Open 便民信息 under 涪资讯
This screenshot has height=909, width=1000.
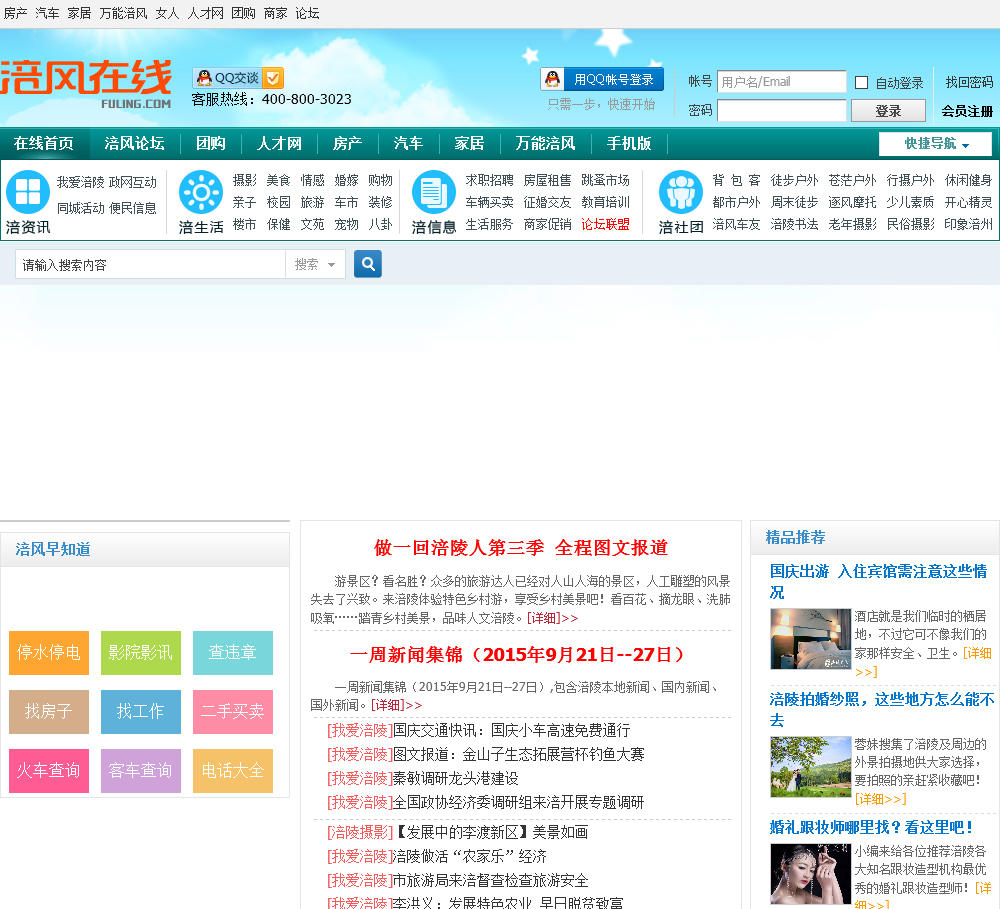[133, 208]
